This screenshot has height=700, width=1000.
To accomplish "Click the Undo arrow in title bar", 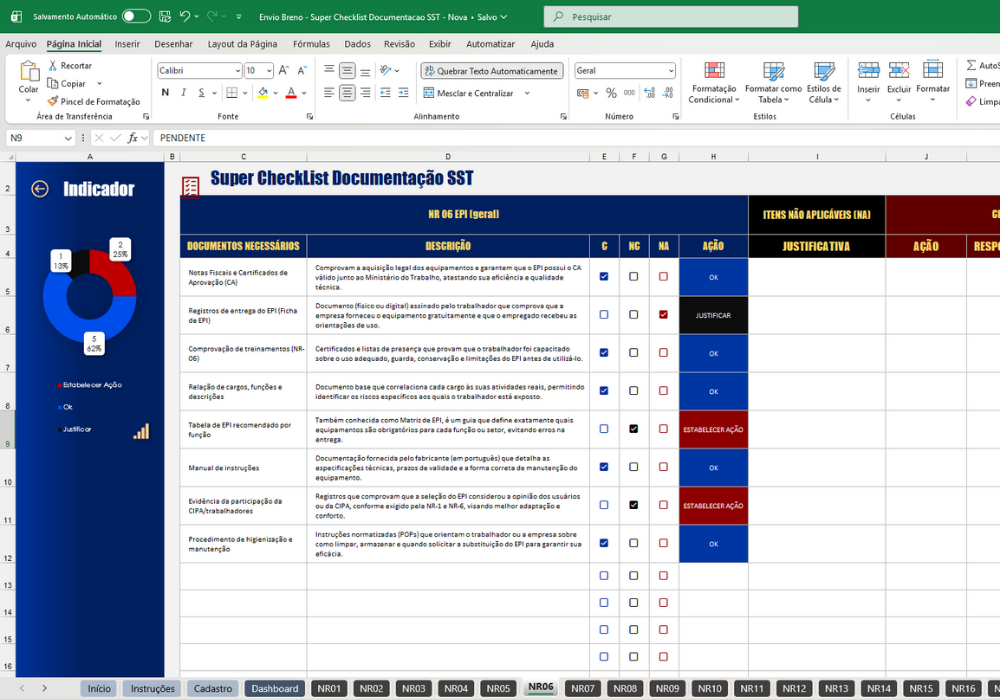I will (x=185, y=17).
